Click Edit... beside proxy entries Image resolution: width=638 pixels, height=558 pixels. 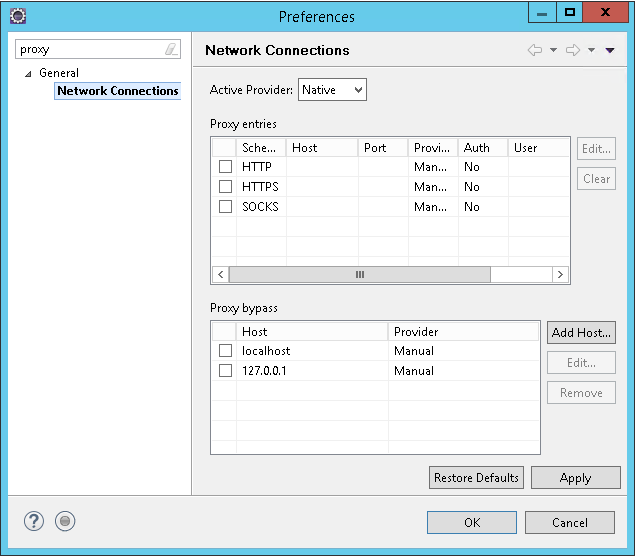[596, 149]
